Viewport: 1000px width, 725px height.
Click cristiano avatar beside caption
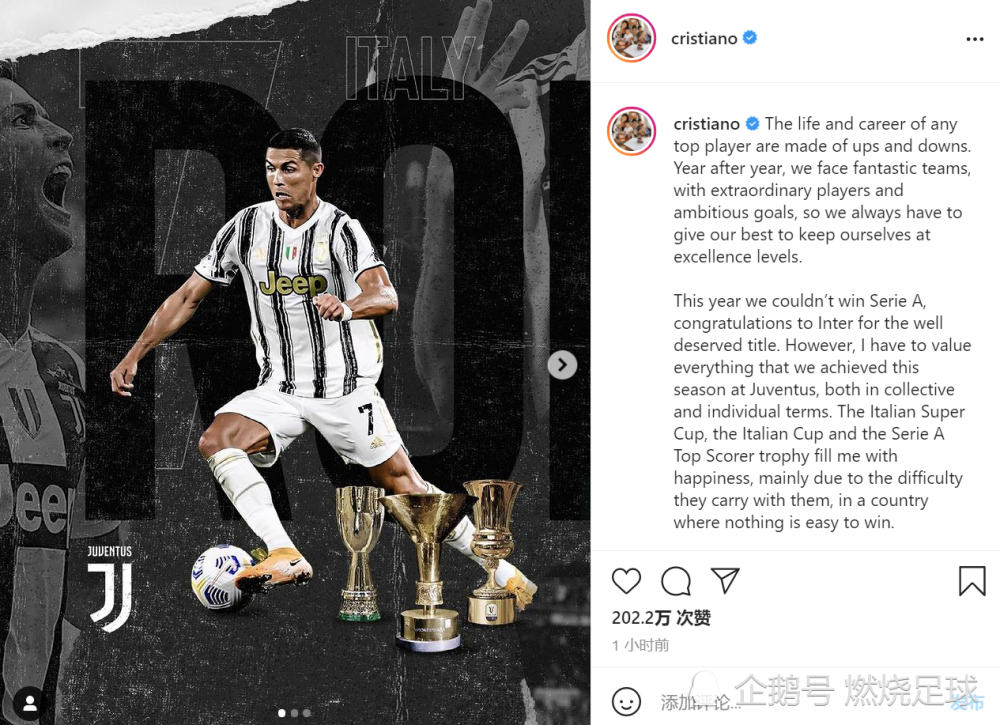pos(631,131)
